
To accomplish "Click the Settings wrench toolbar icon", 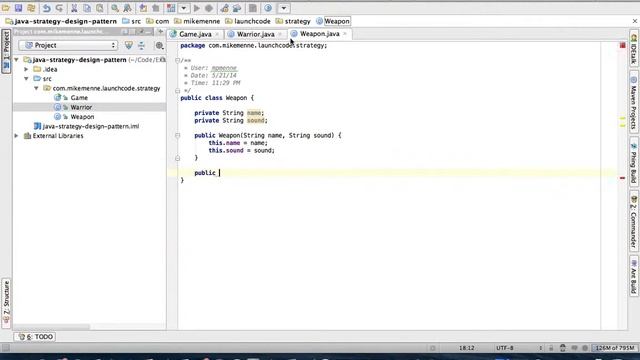I will click(x=224, y=8).
